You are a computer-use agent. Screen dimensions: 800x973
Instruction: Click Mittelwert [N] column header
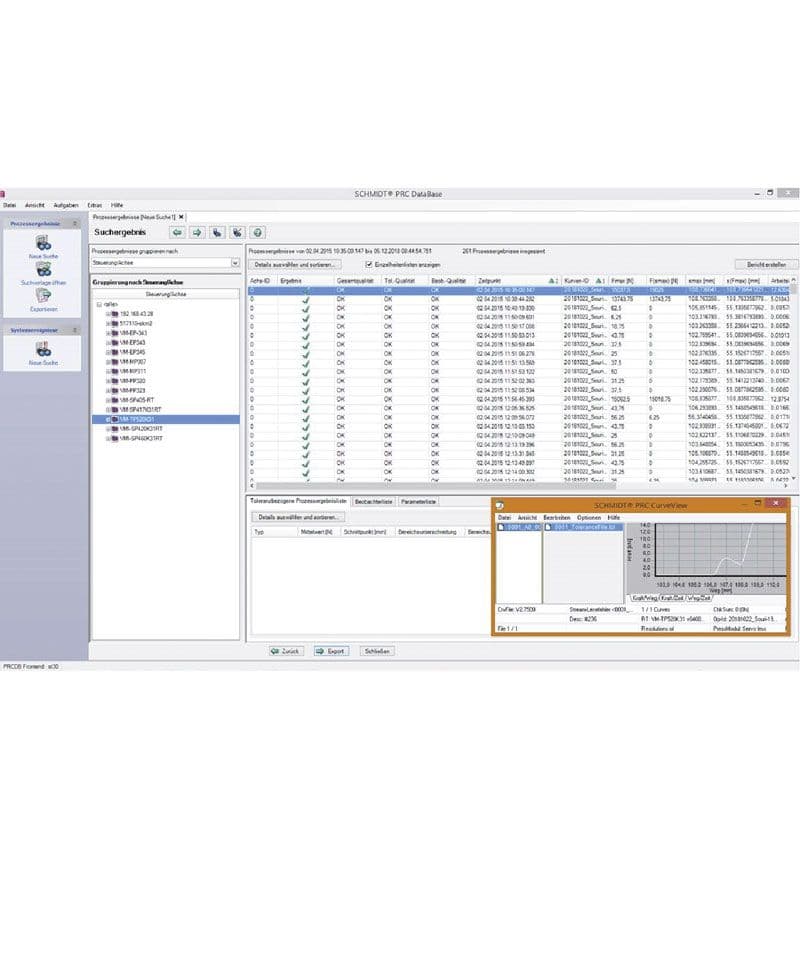318,532
